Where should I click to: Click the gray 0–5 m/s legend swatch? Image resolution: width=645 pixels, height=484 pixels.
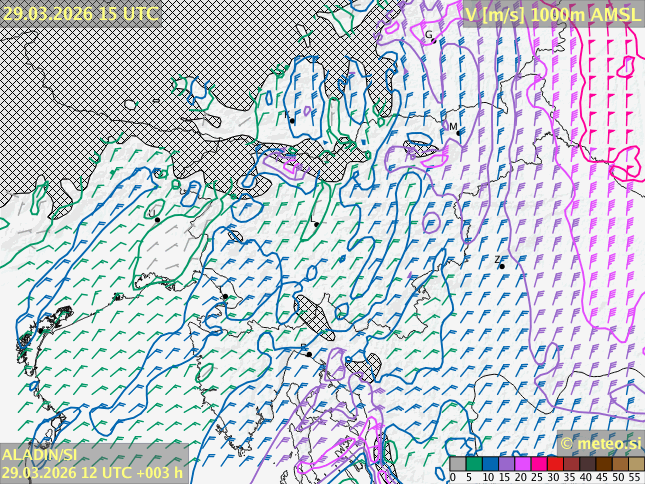[458, 464]
